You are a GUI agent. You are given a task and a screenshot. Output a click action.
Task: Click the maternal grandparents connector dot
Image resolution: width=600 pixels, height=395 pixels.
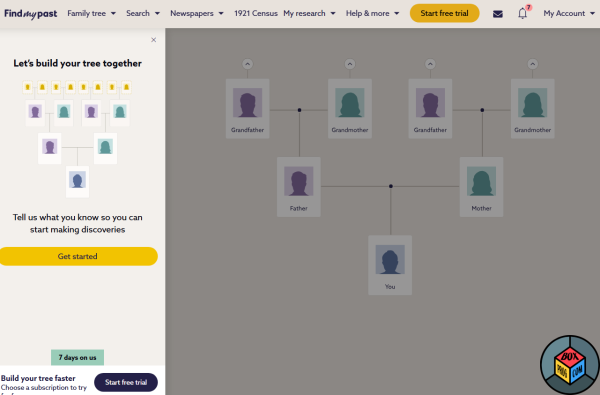(x=482, y=110)
